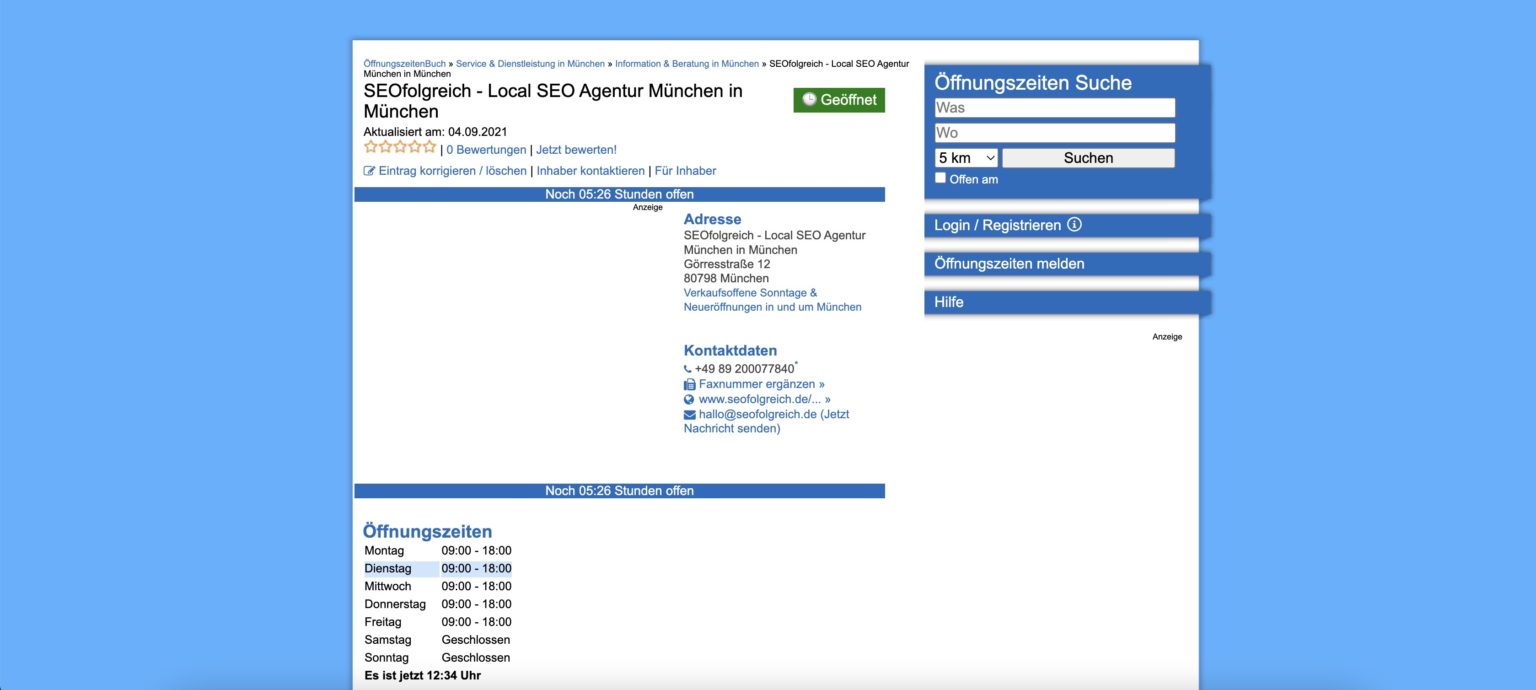Open the Öffnungszeiten melden panel

[x=1067, y=264]
